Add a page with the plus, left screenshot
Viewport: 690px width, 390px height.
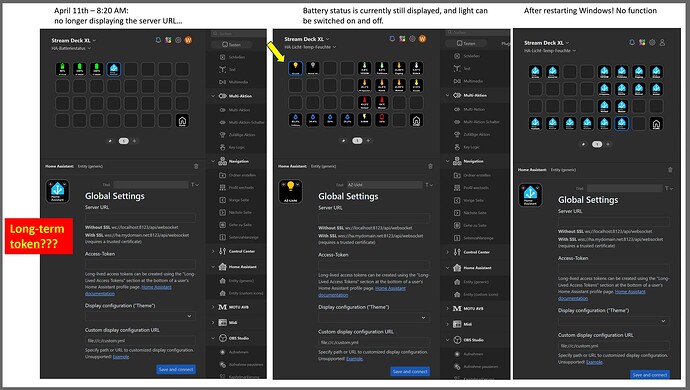(135, 141)
